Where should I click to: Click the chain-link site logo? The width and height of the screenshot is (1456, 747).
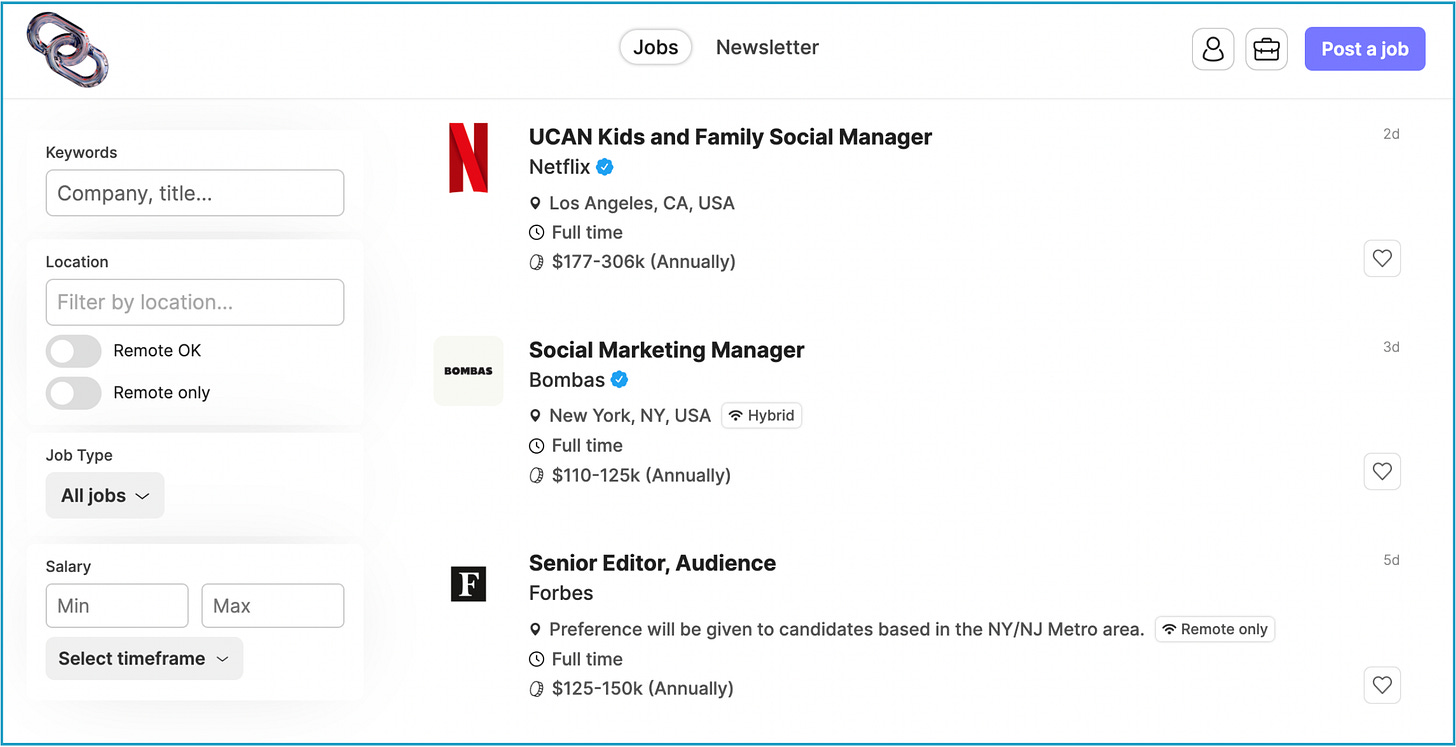point(68,48)
